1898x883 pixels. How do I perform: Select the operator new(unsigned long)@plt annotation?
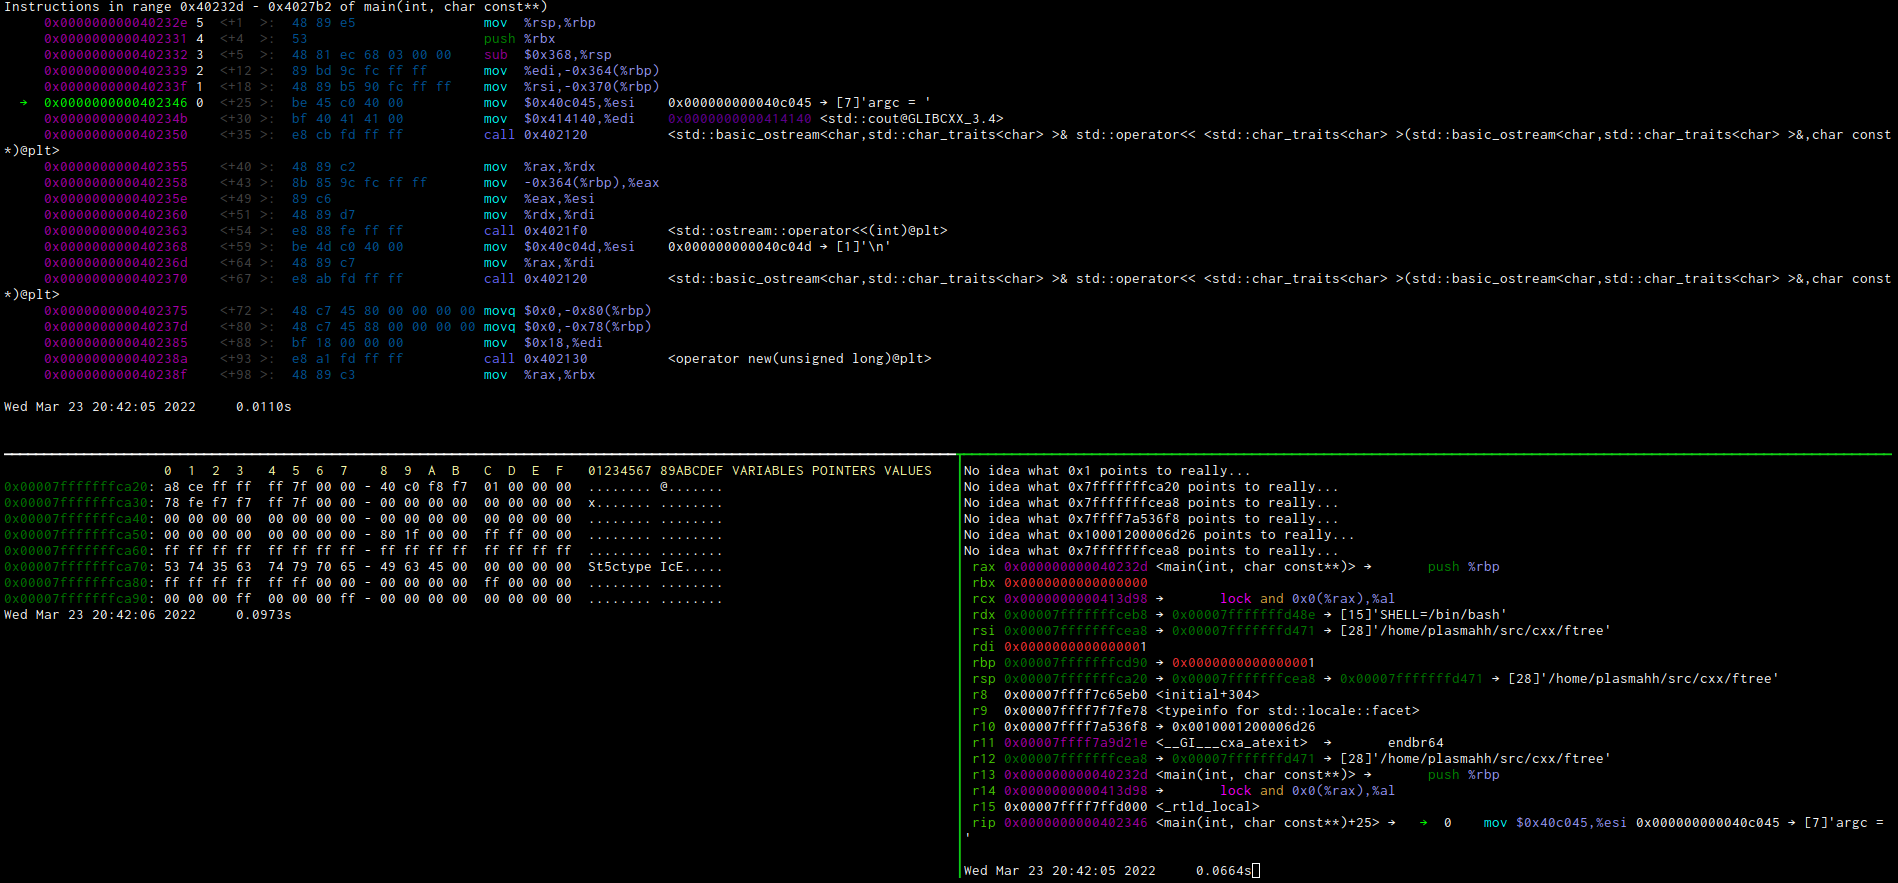[799, 359]
